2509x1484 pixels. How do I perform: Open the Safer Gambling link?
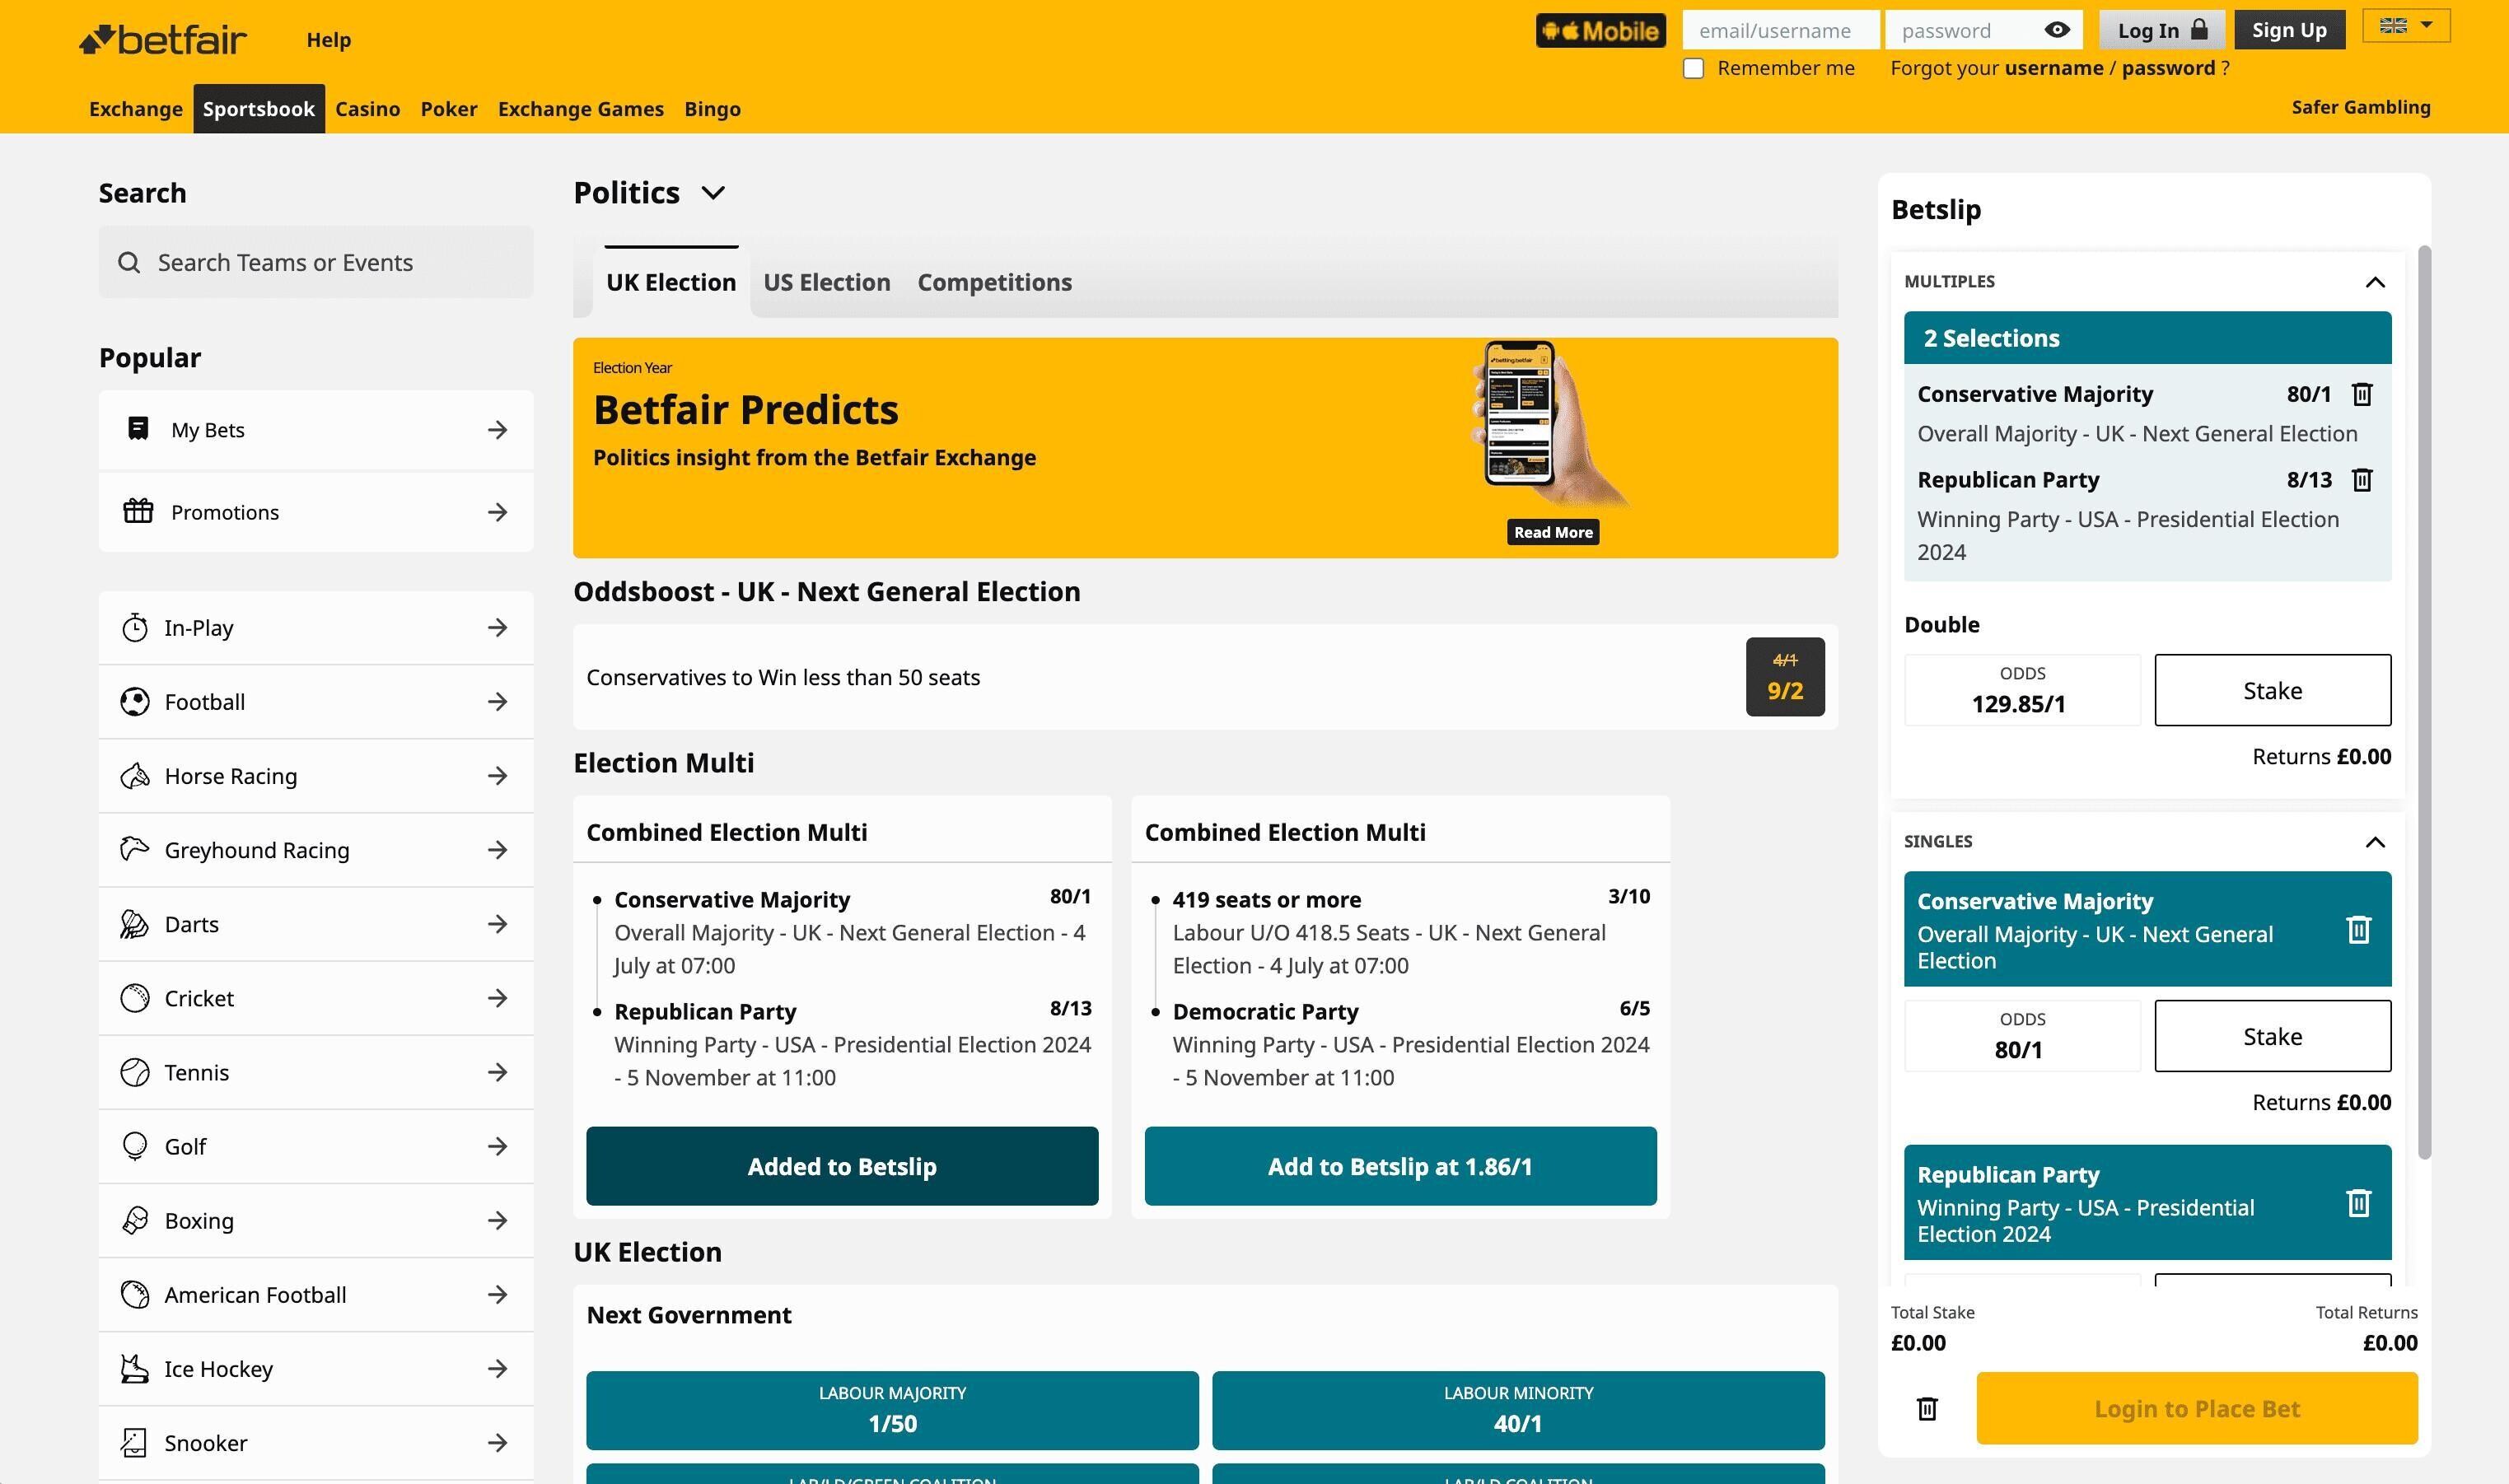2360,107
